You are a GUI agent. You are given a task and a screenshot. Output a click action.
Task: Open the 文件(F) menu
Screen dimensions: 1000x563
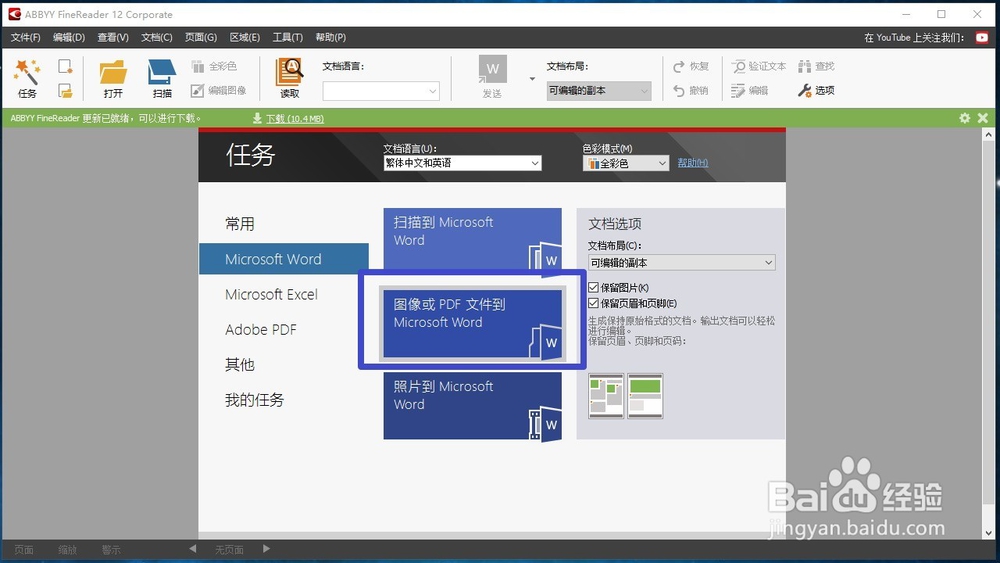[26, 38]
